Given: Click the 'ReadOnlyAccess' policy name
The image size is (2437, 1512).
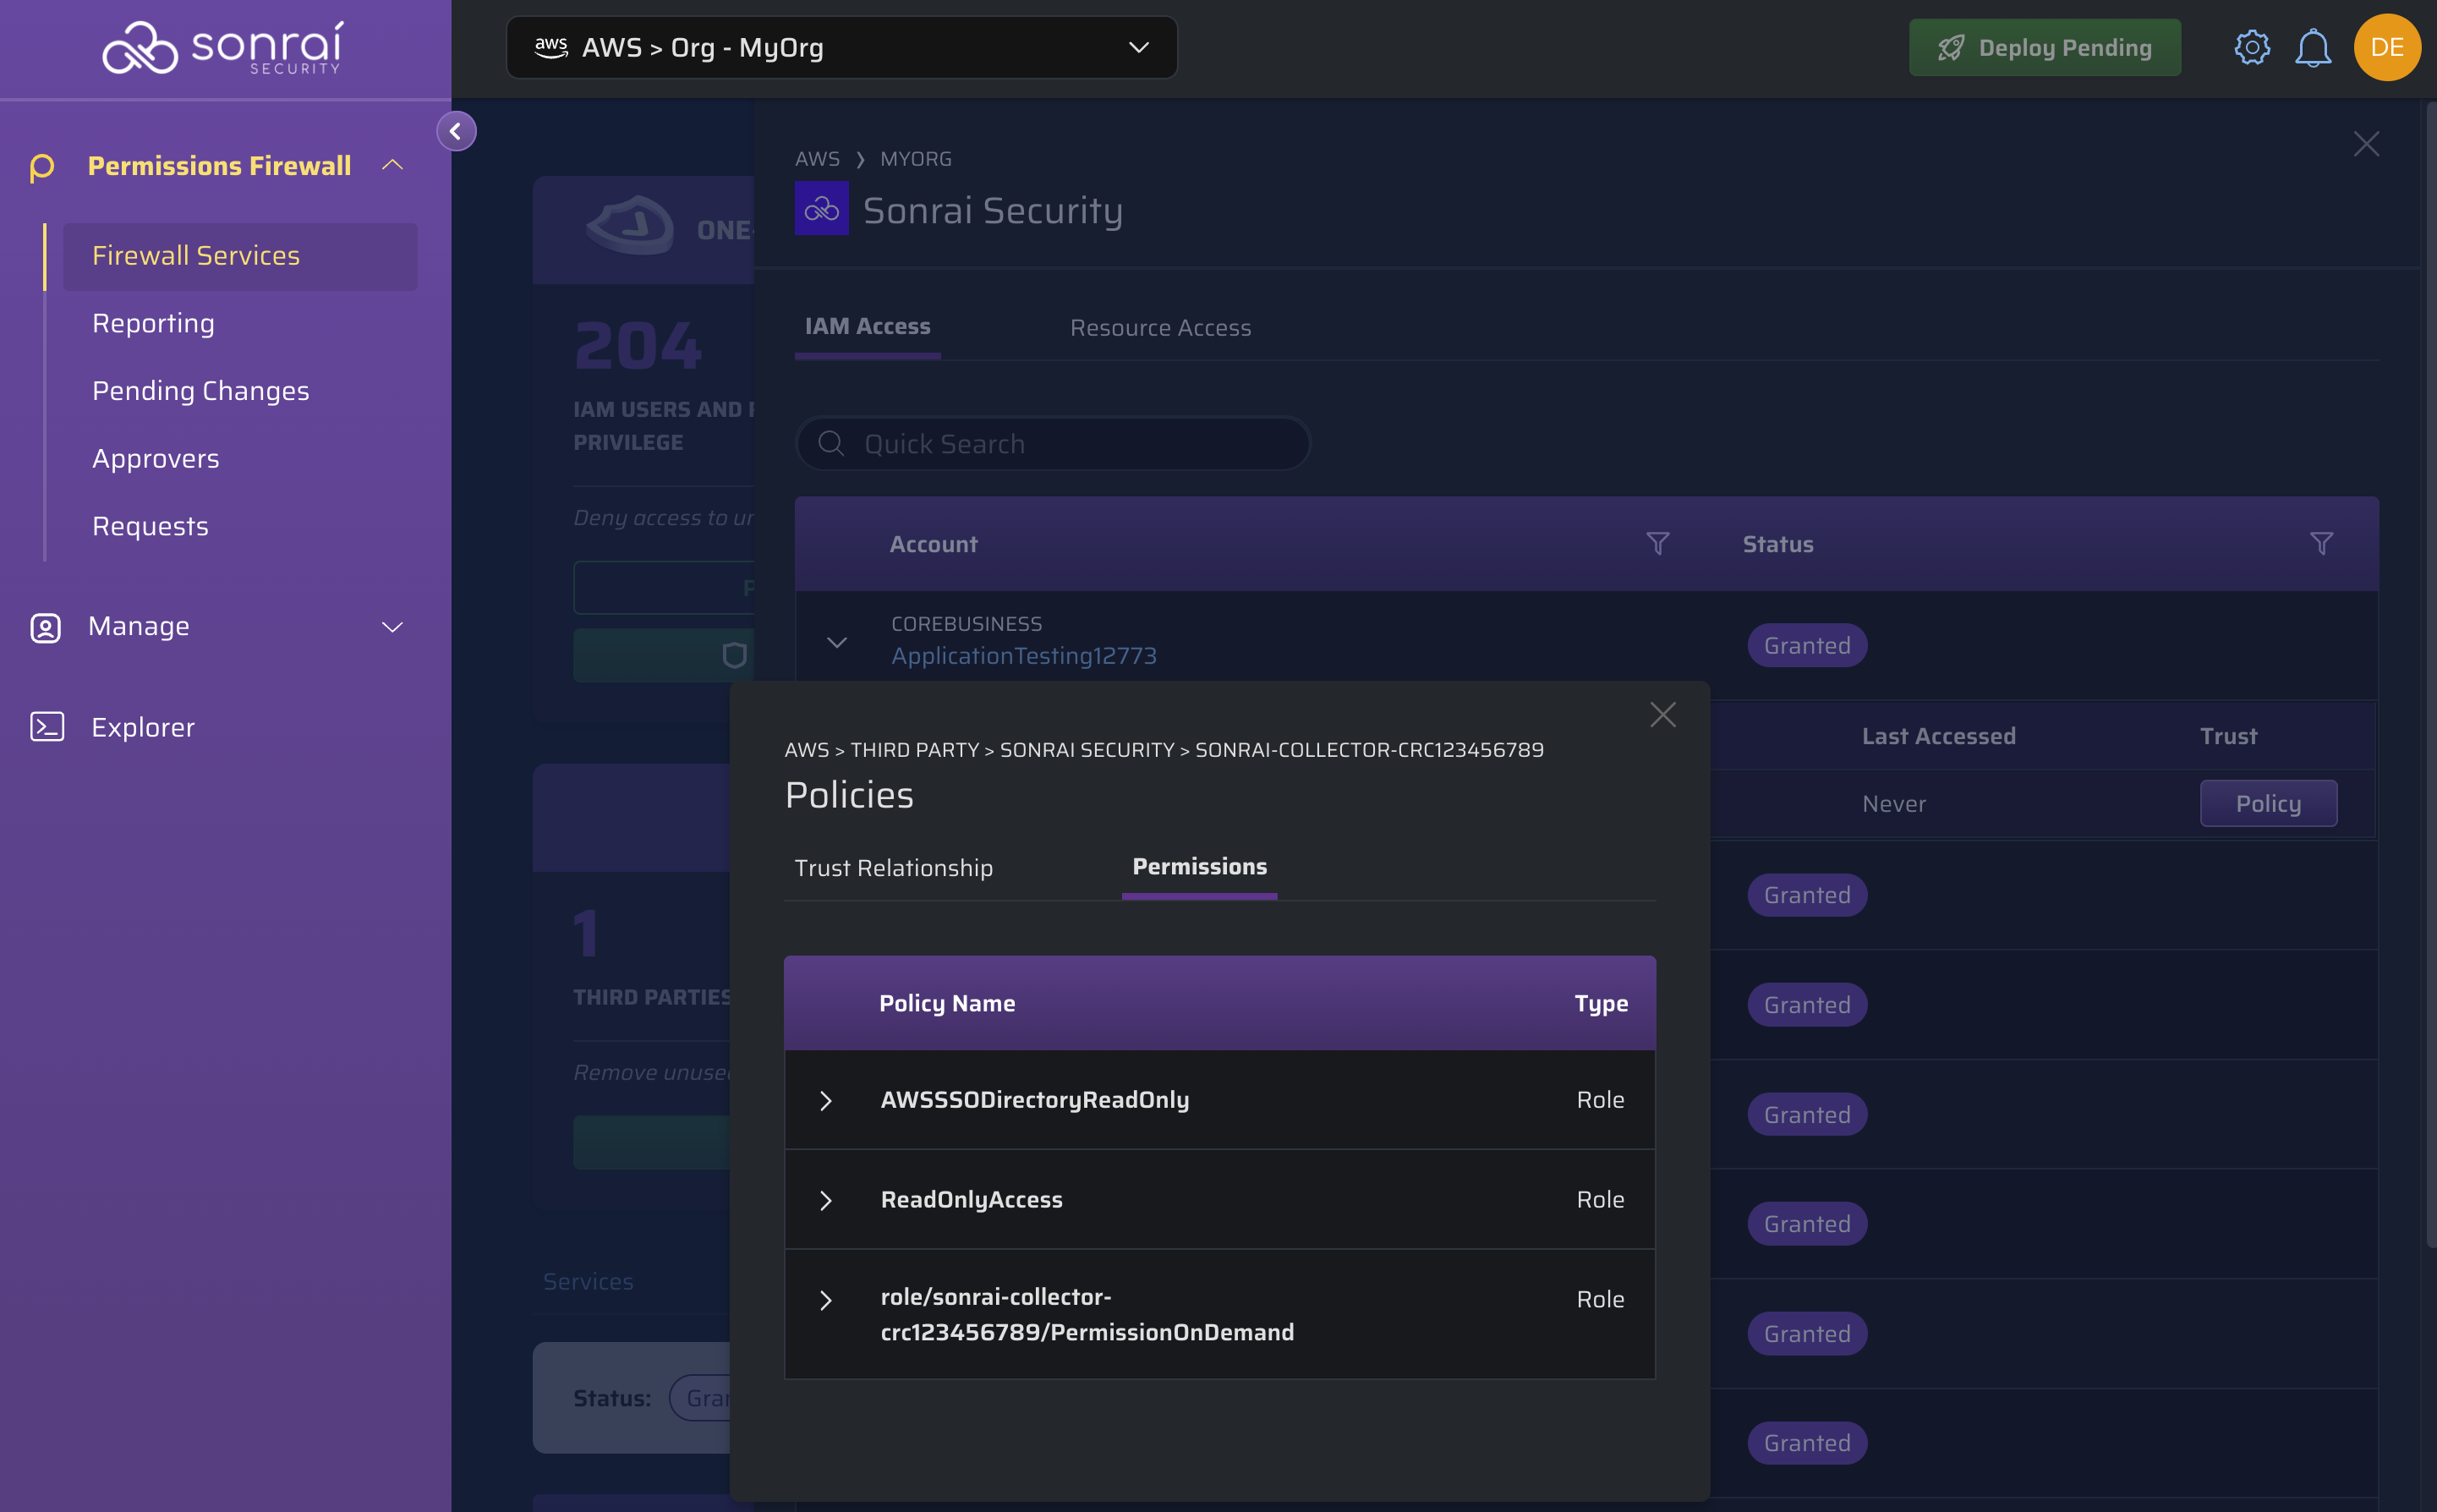Looking at the screenshot, I should click(971, 1199).
